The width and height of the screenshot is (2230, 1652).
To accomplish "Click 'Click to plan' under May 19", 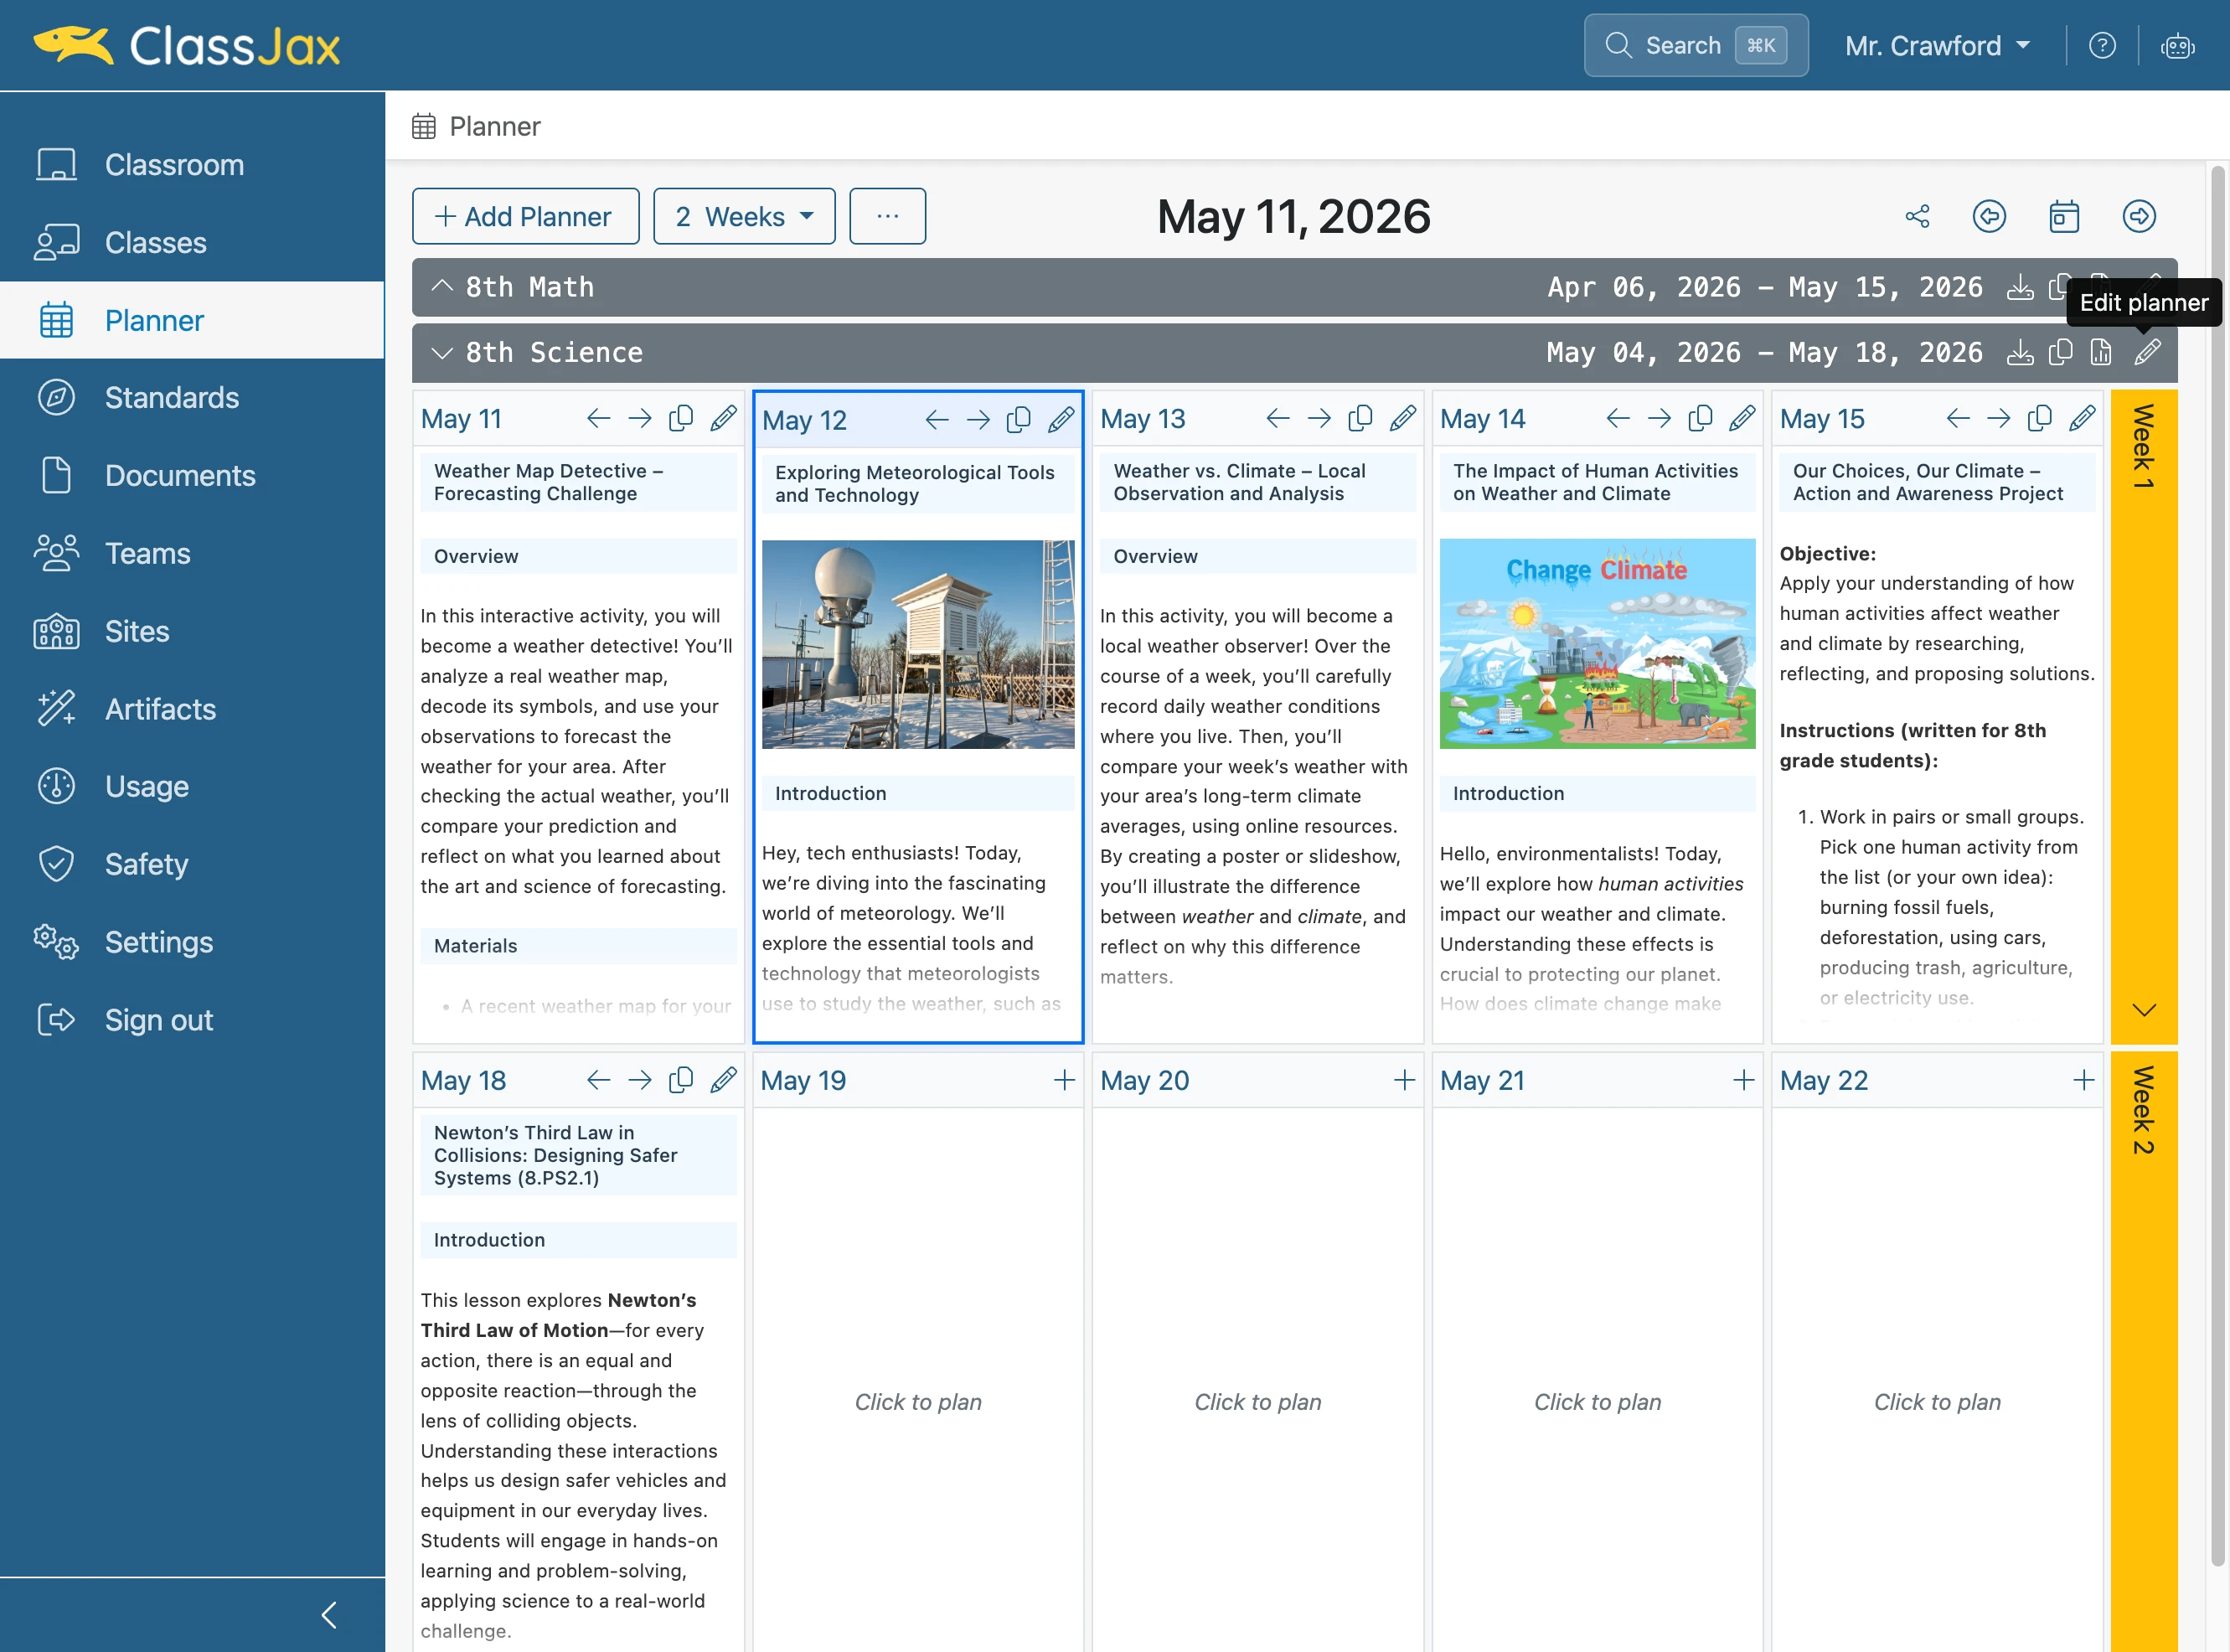I will [918, 1402].
